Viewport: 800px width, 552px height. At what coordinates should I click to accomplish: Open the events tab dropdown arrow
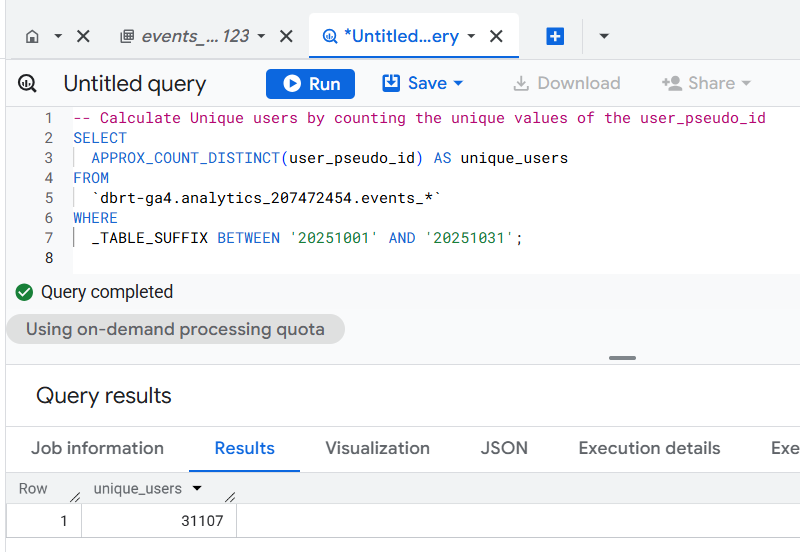point(261,37)
